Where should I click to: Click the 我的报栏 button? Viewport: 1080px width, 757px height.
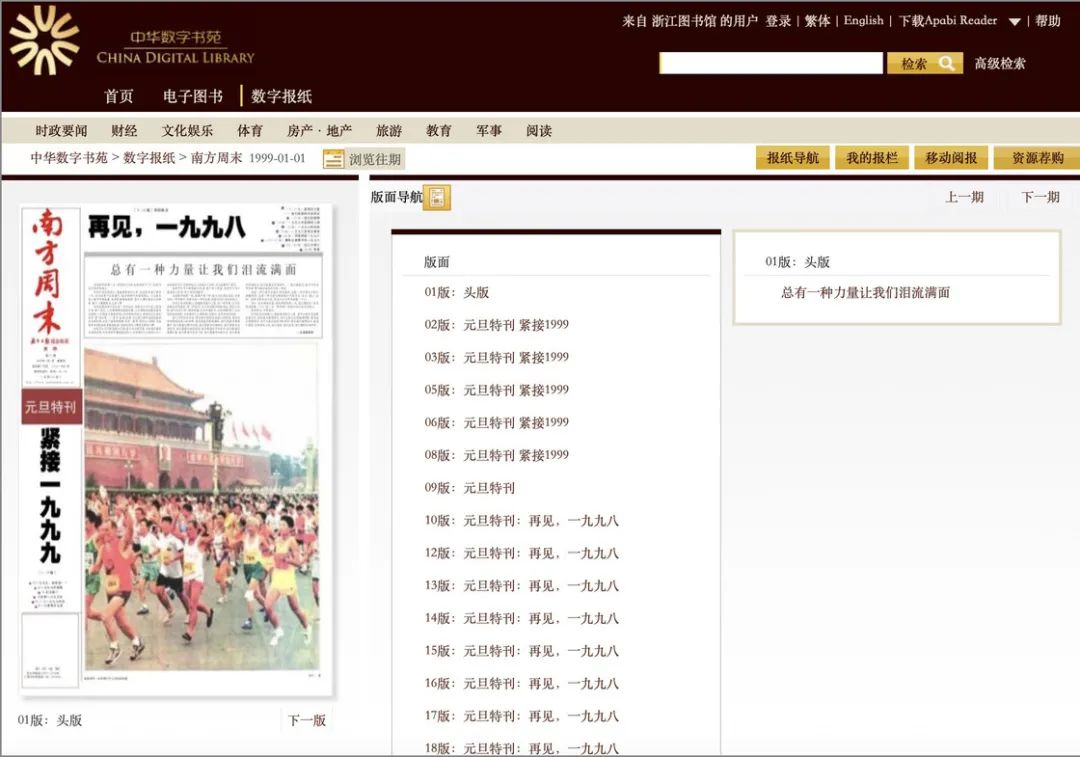click(872, 158)
